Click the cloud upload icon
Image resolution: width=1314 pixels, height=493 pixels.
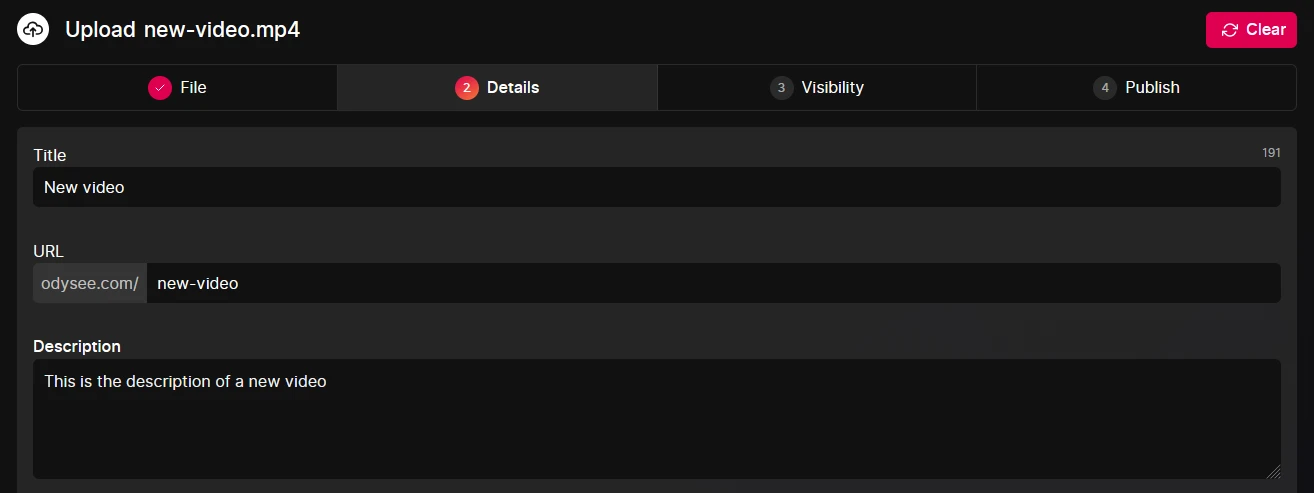click(x=33, y=30)
